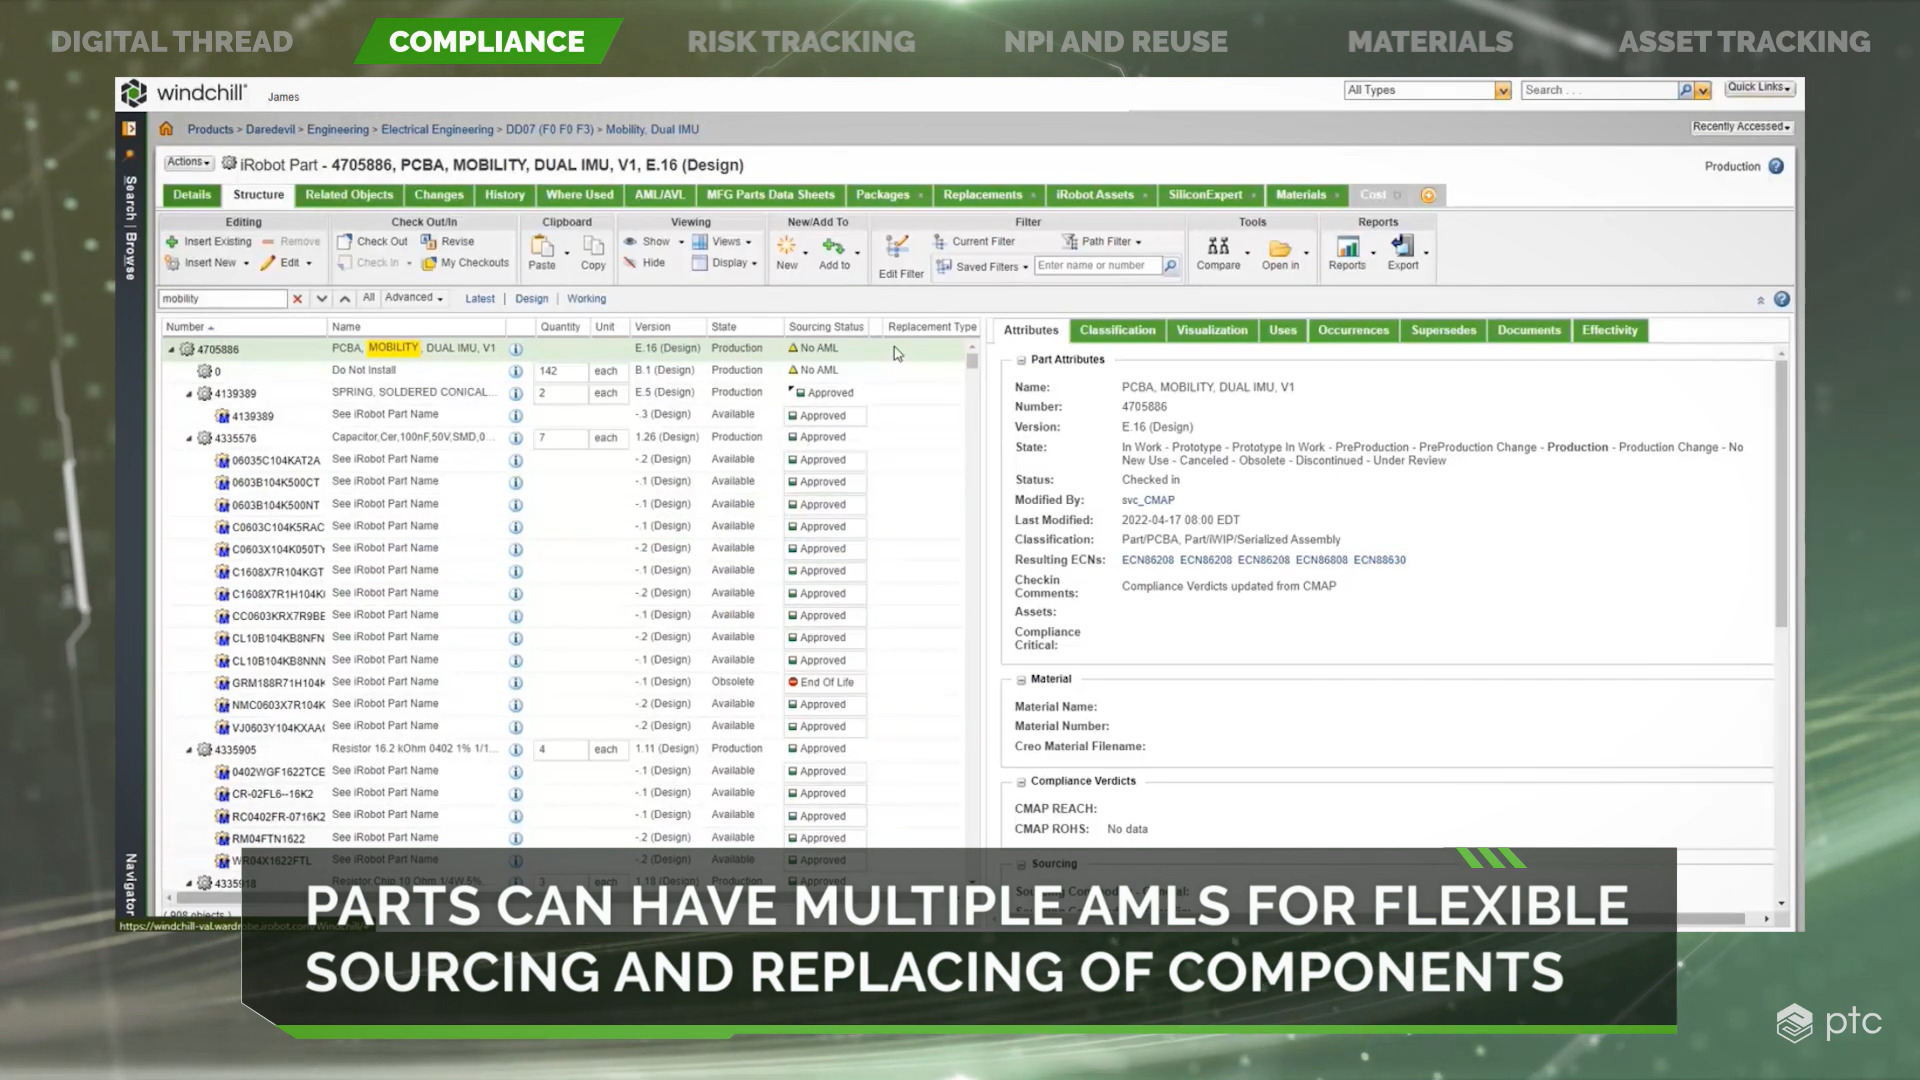
Task: Click the Copy icon
Action: click(593, 246)
